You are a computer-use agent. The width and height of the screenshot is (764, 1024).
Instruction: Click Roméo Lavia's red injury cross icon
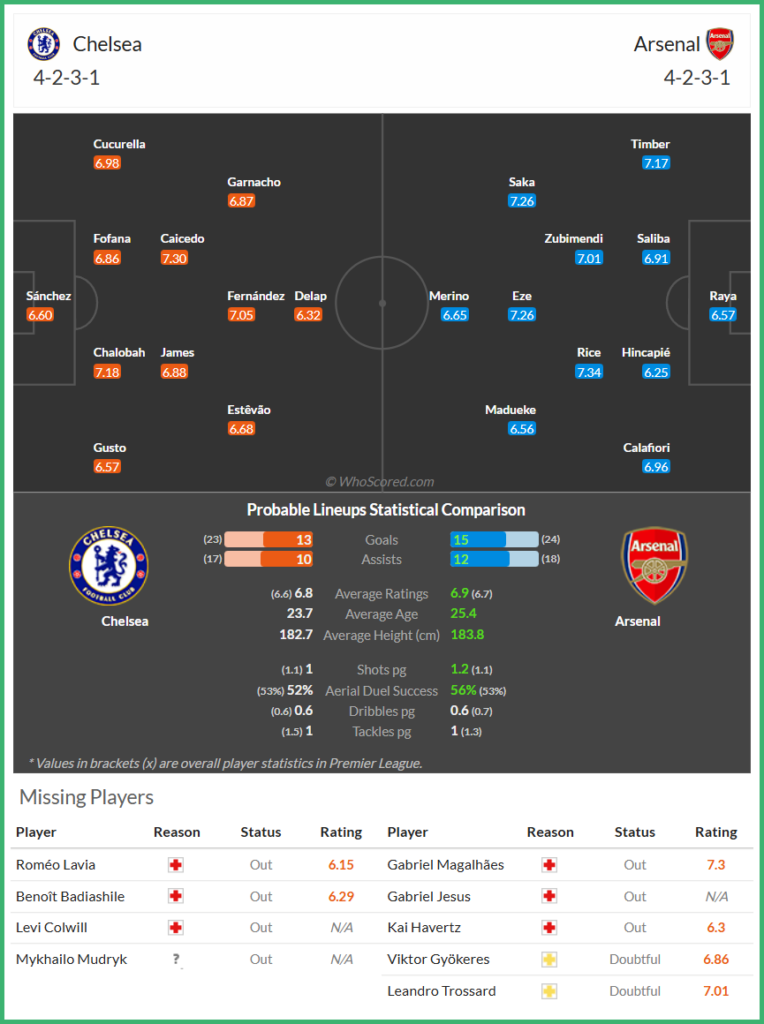[176, 865]
